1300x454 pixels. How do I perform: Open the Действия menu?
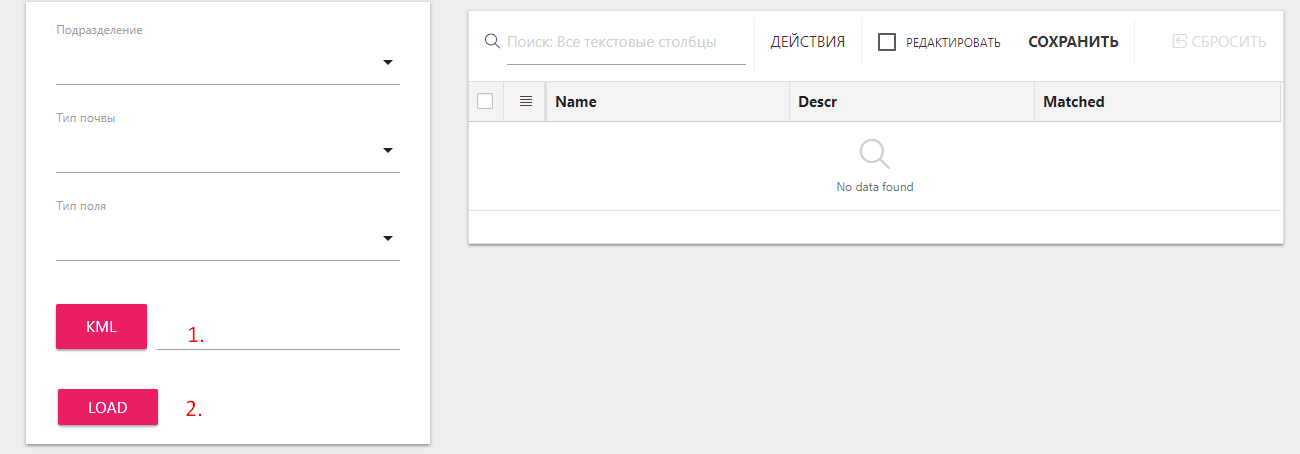coord(807,42)
